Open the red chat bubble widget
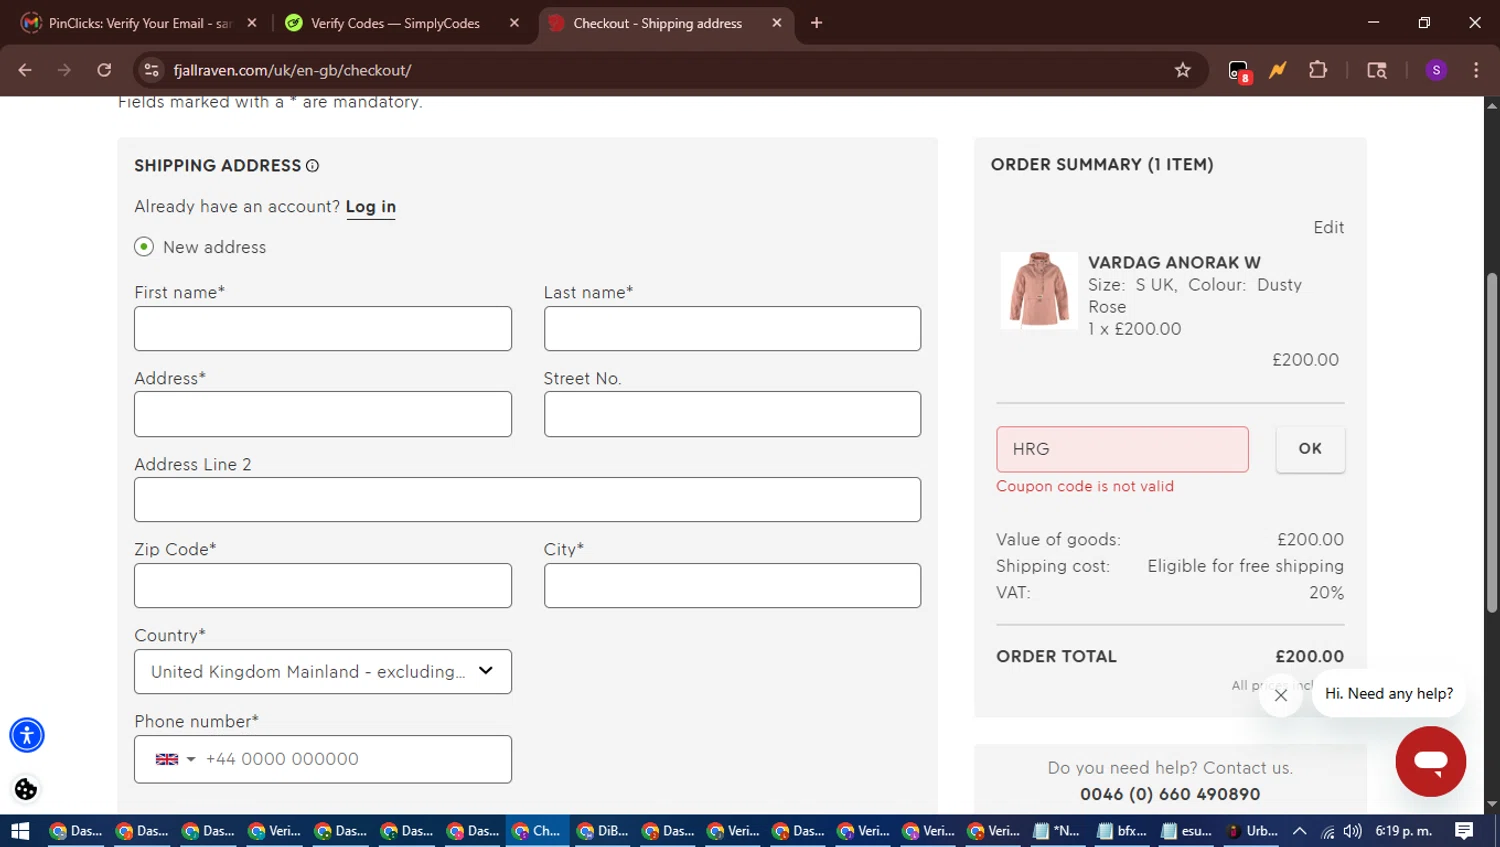 pos(1431,762)
